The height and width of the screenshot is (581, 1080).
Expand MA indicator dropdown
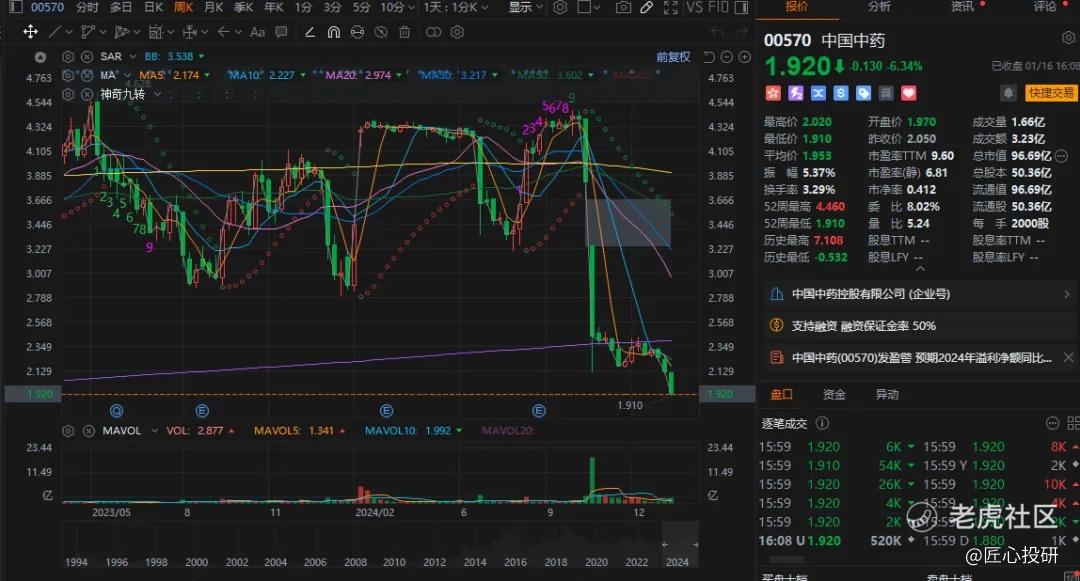click(127, 75)
